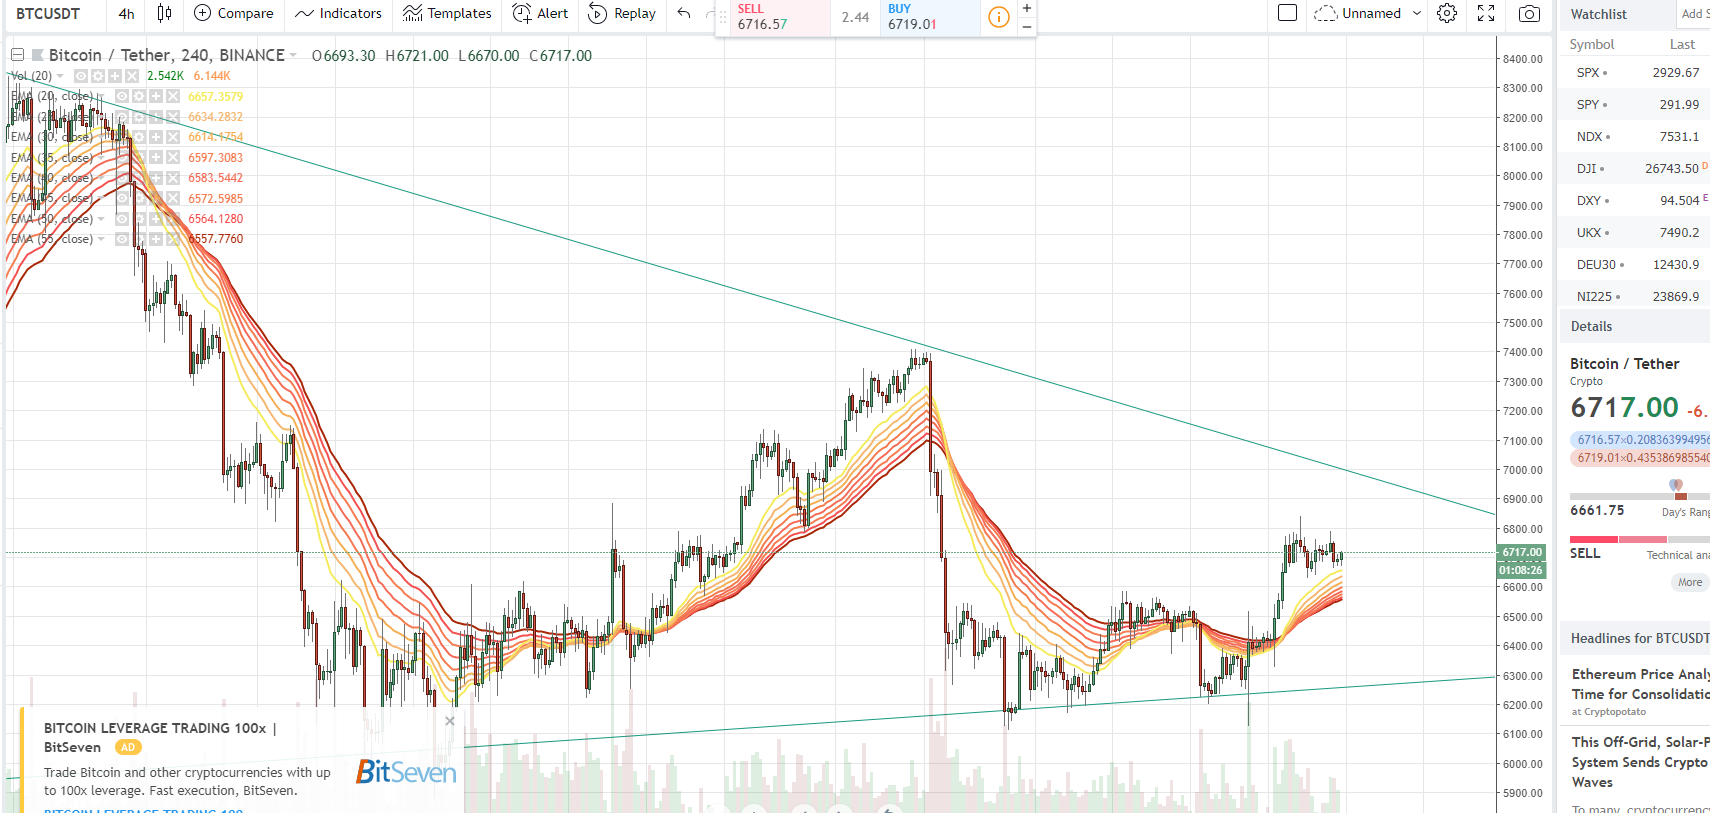Remove the EMA (20, close) indicator
Viewport: 1710px width, 813px height.
[173, 96]
